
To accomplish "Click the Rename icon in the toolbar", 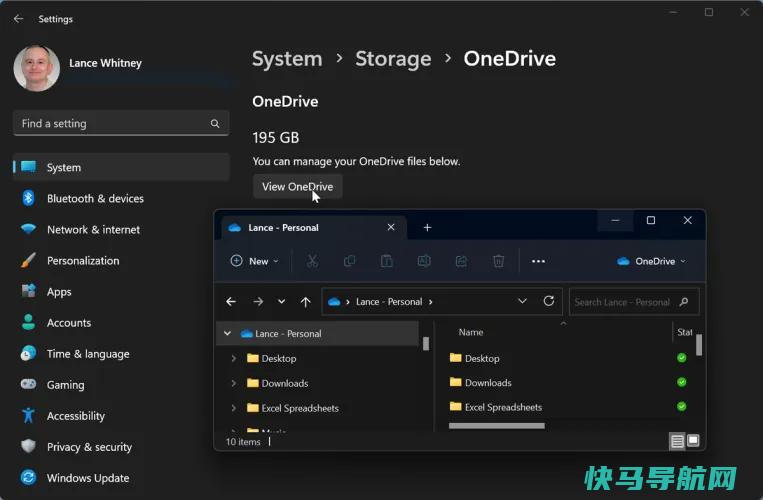I will pyautogui.click(x=424, y=261).
